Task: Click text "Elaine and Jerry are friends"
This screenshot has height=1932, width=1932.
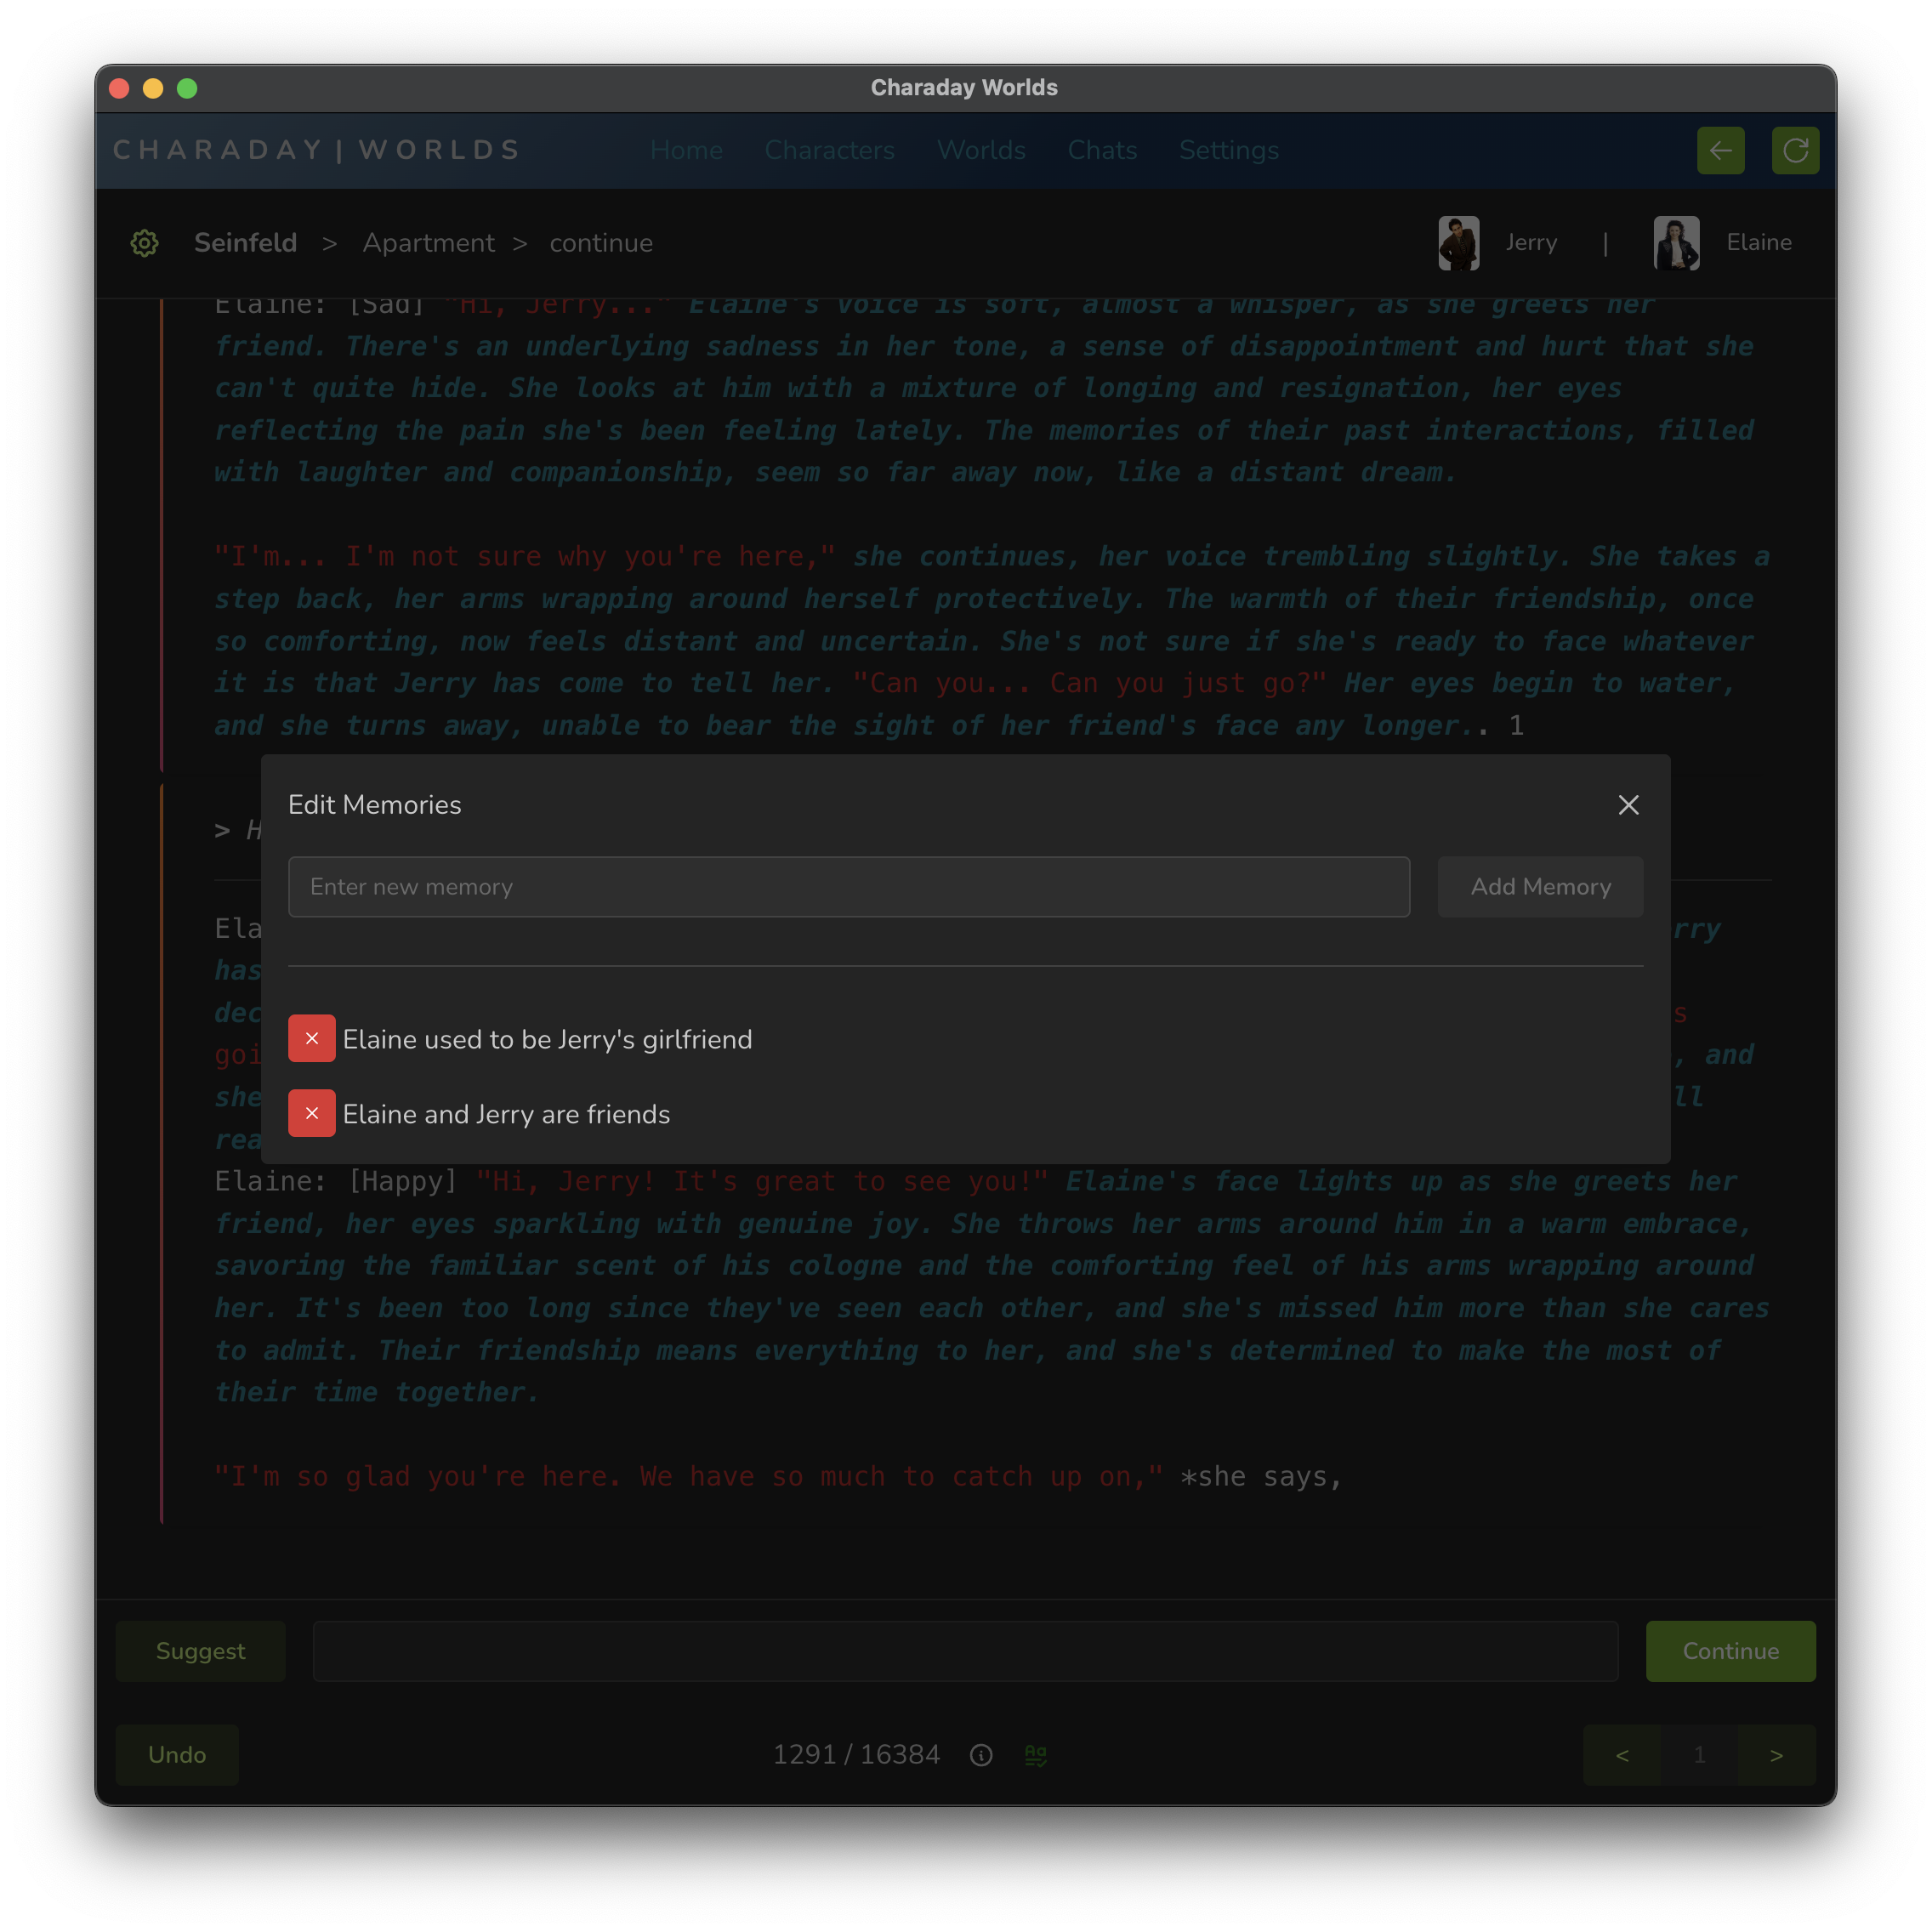Action: click(x=506, y=1114)
